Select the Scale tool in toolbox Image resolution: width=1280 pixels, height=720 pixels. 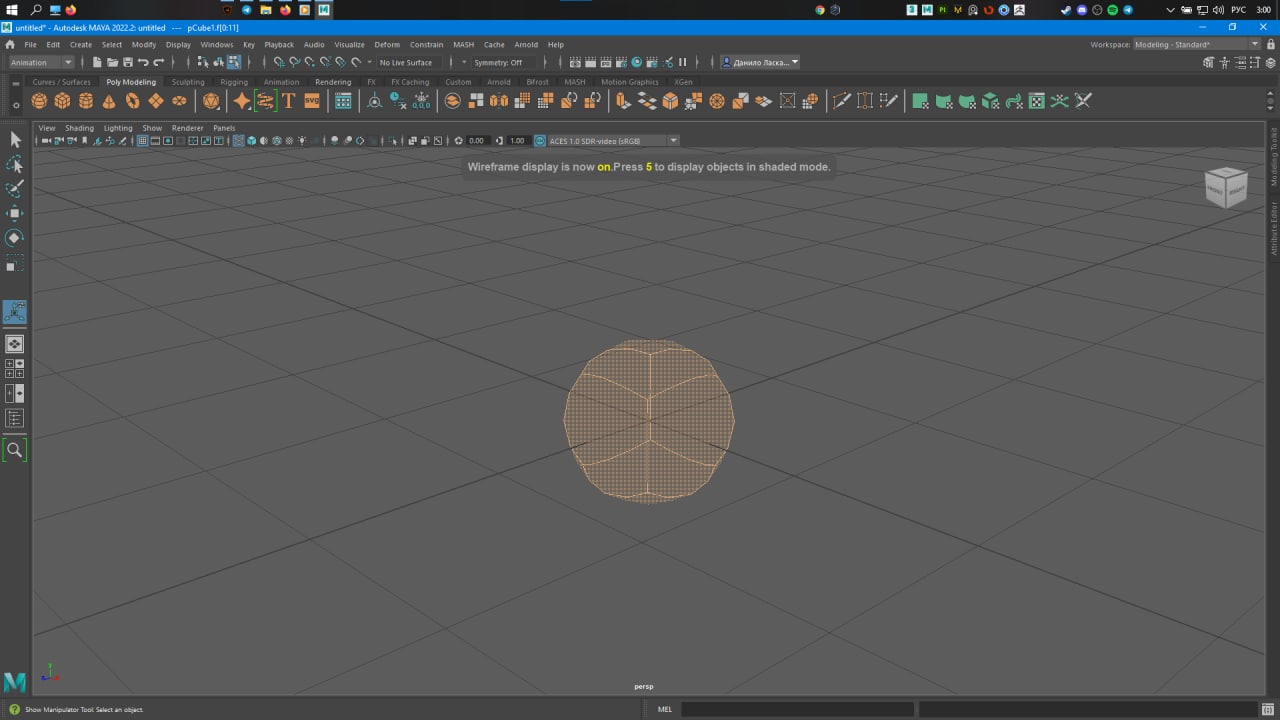[x=15, y=264]
